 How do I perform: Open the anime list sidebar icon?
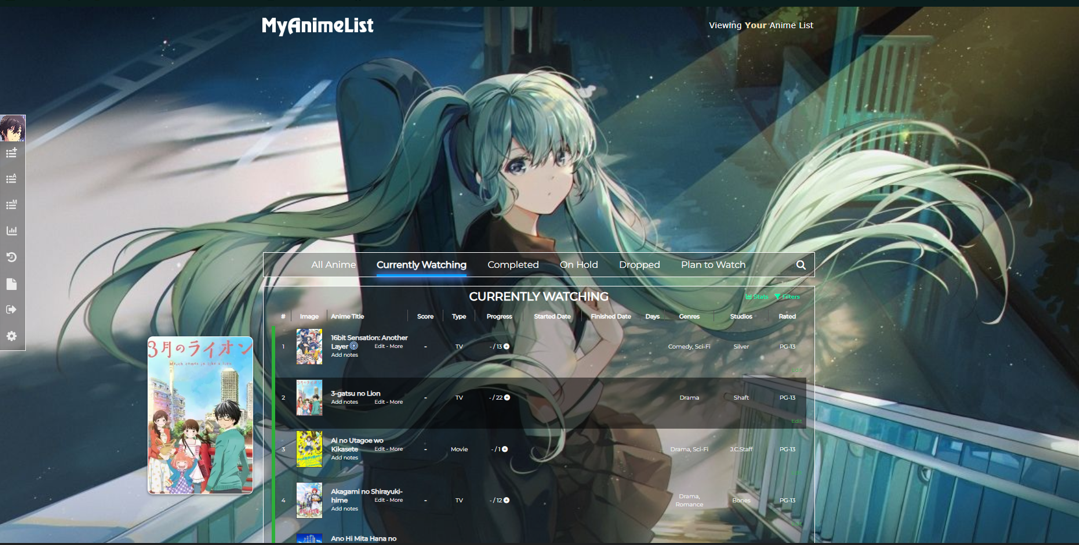click(12, 179)
